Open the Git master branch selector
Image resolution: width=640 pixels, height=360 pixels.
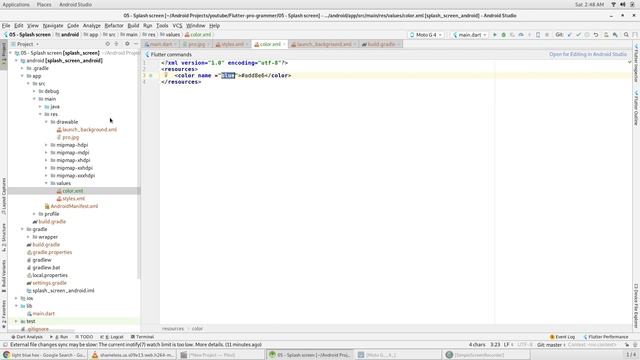tap(551, 345)
